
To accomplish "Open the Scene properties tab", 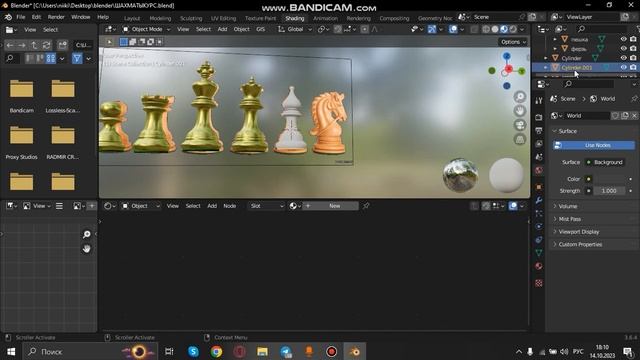I will click(x=539, y=157).
